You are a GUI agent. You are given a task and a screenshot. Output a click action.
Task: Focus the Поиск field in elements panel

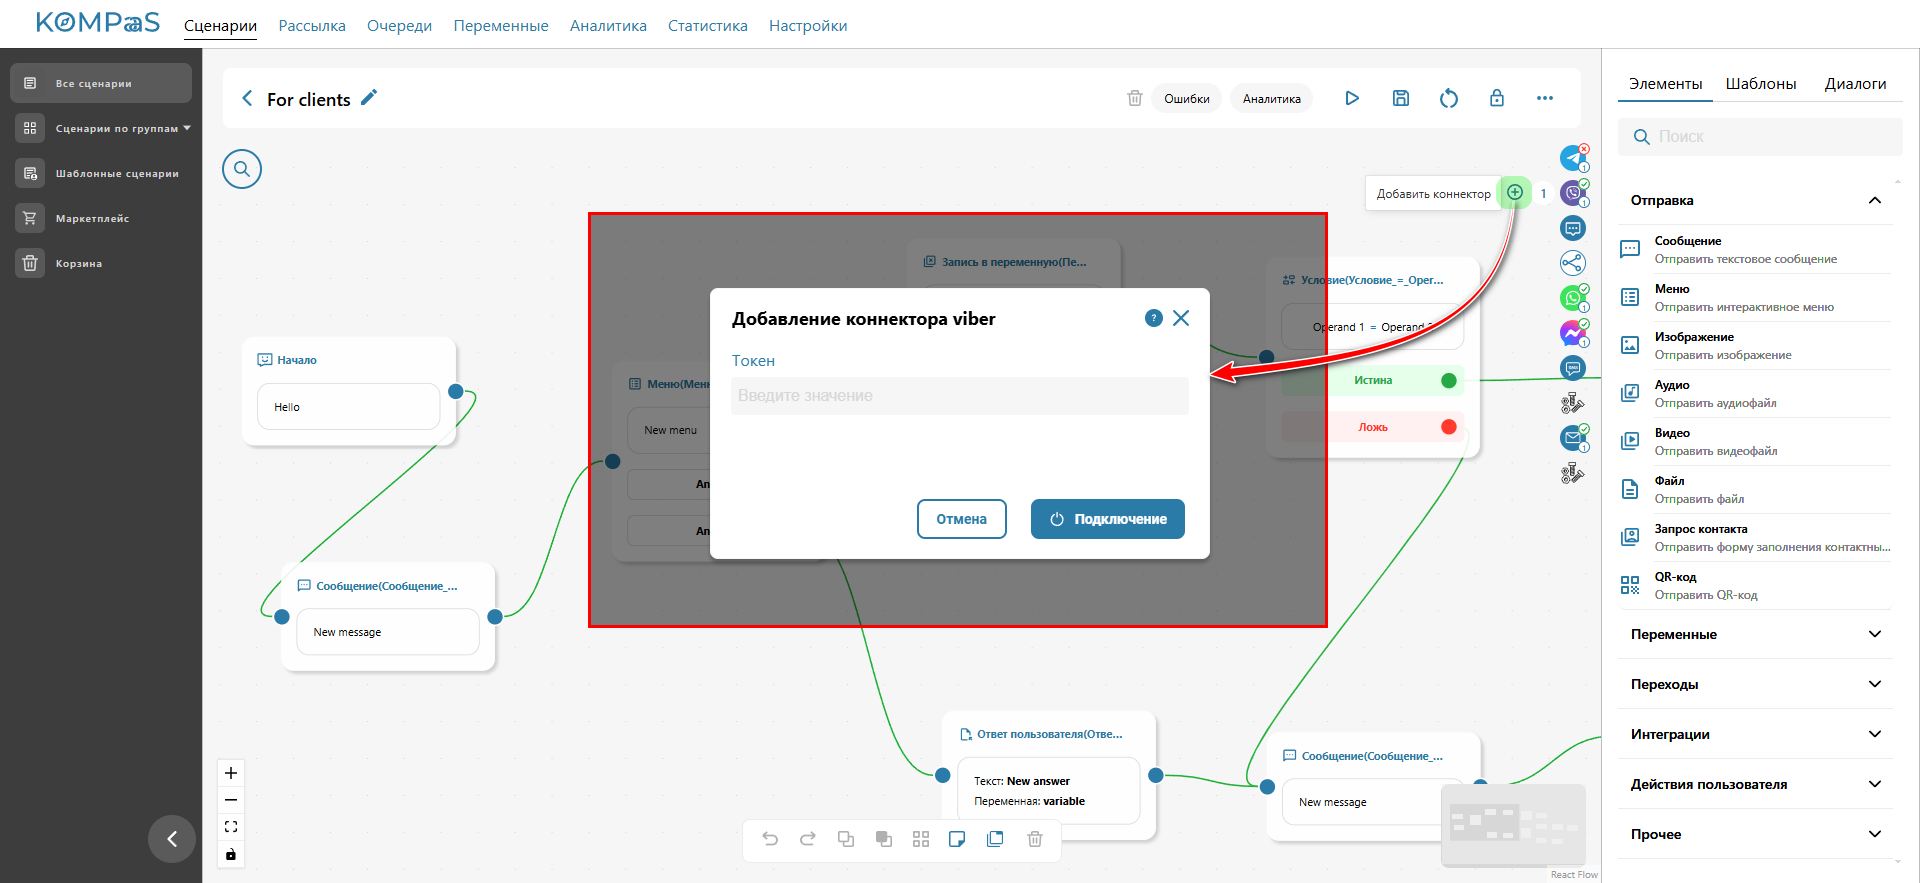pyautogui.click(x=1760, y=137)
